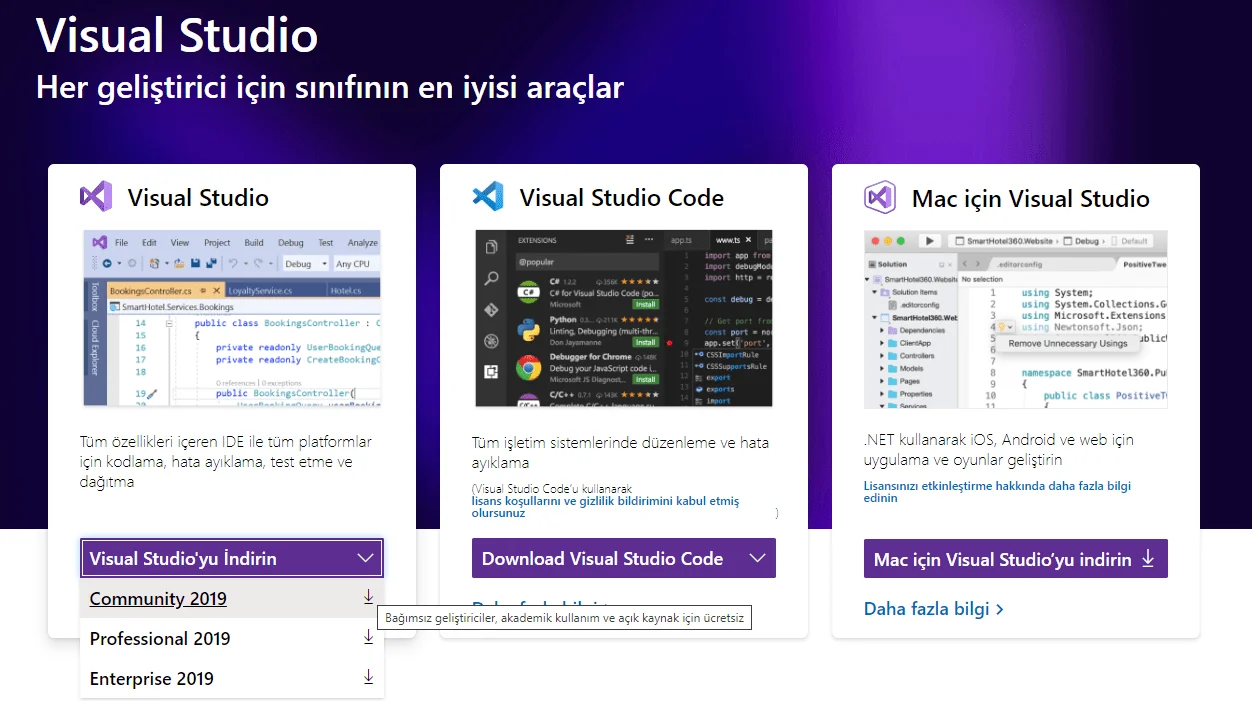Click the Visual Studio card heading text
Viewport: 1252px width, 701px height.
198,197
